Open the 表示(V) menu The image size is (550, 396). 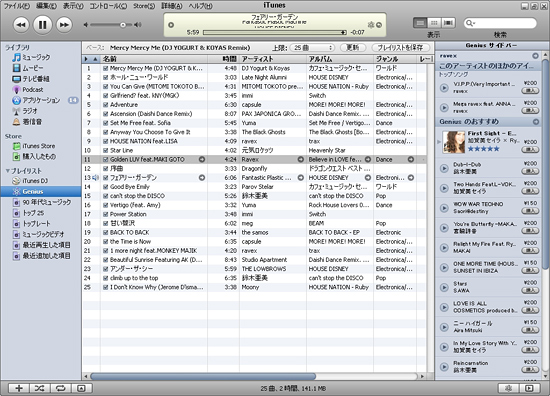click(x=73, y=6)
